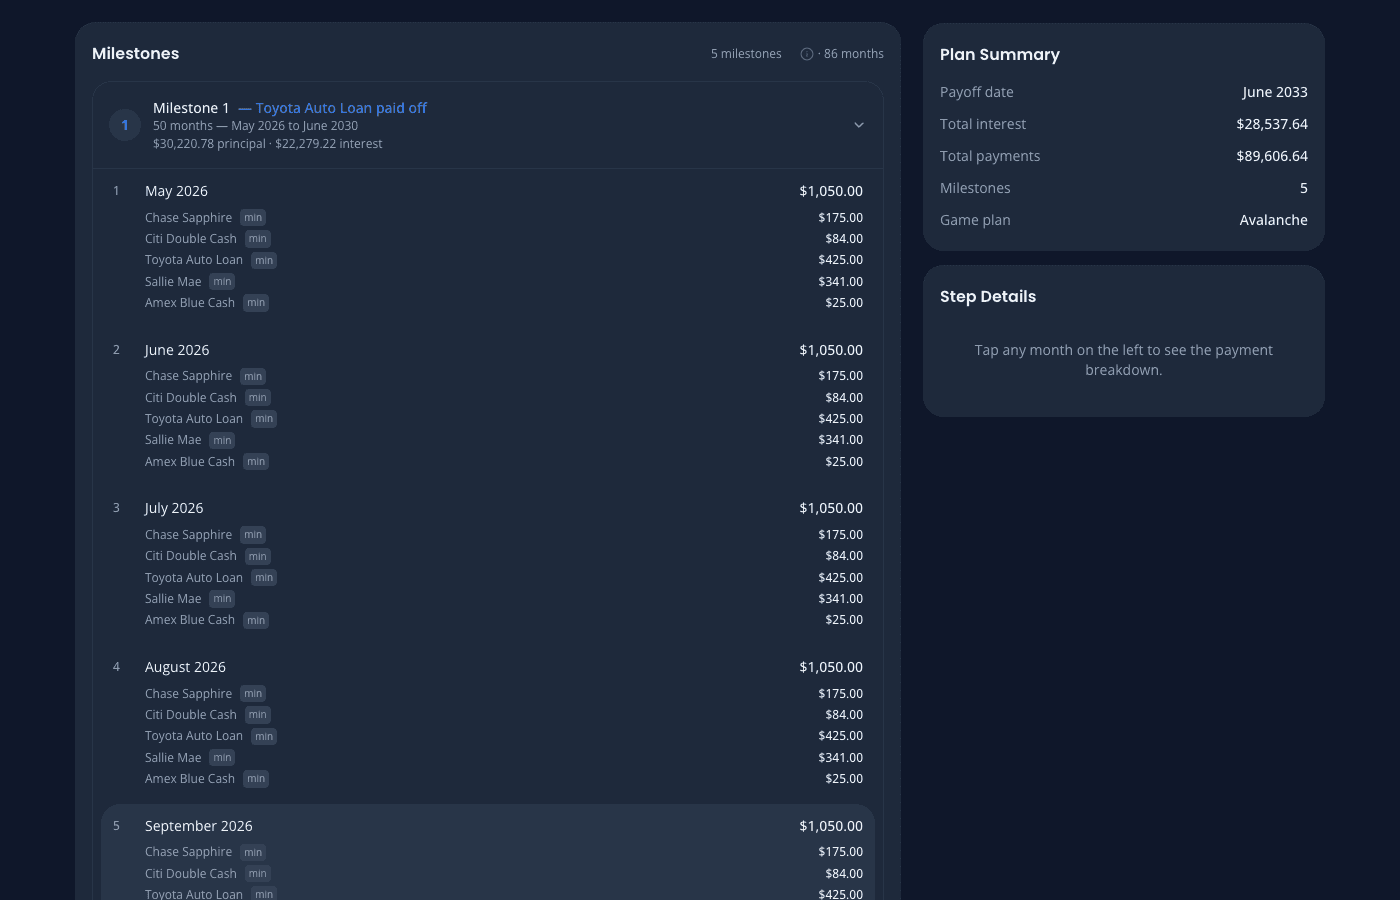
Task: Click the min badge on Citi Double Cash in September
Action: click(x=257, y=873)
